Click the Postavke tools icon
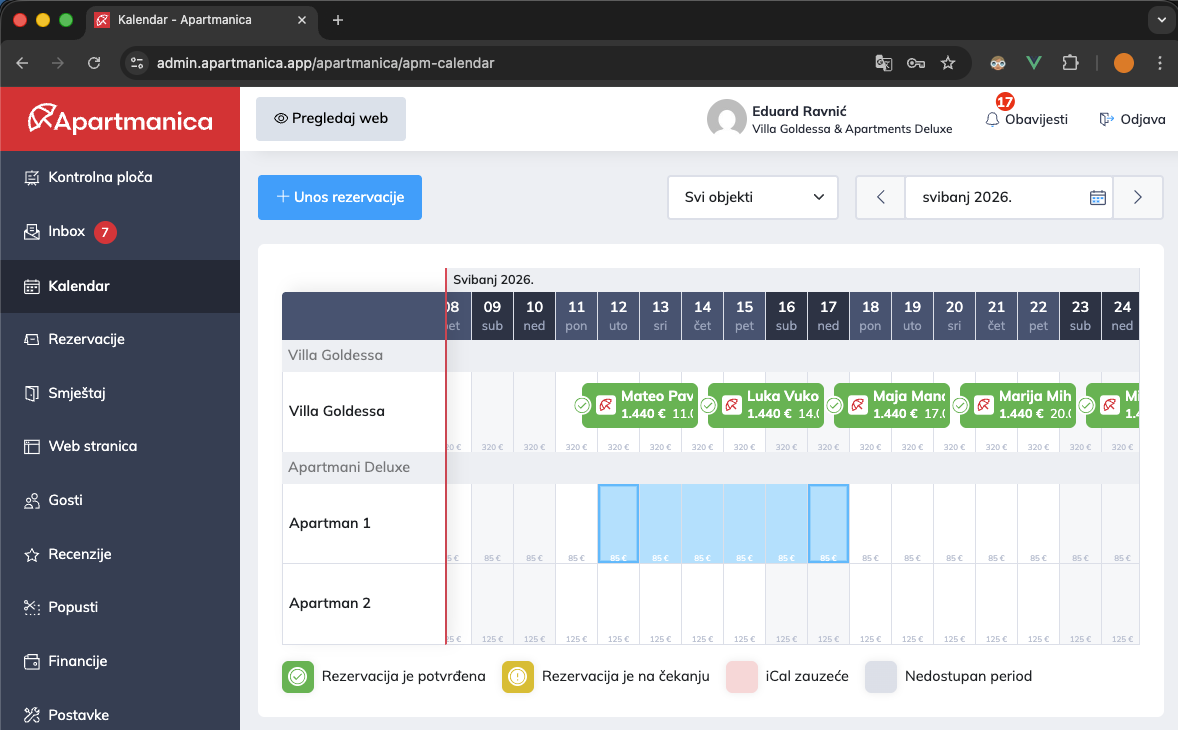The width and height of the screenshot is (1178, 730). pyautogui.click(x=32, y=715)
